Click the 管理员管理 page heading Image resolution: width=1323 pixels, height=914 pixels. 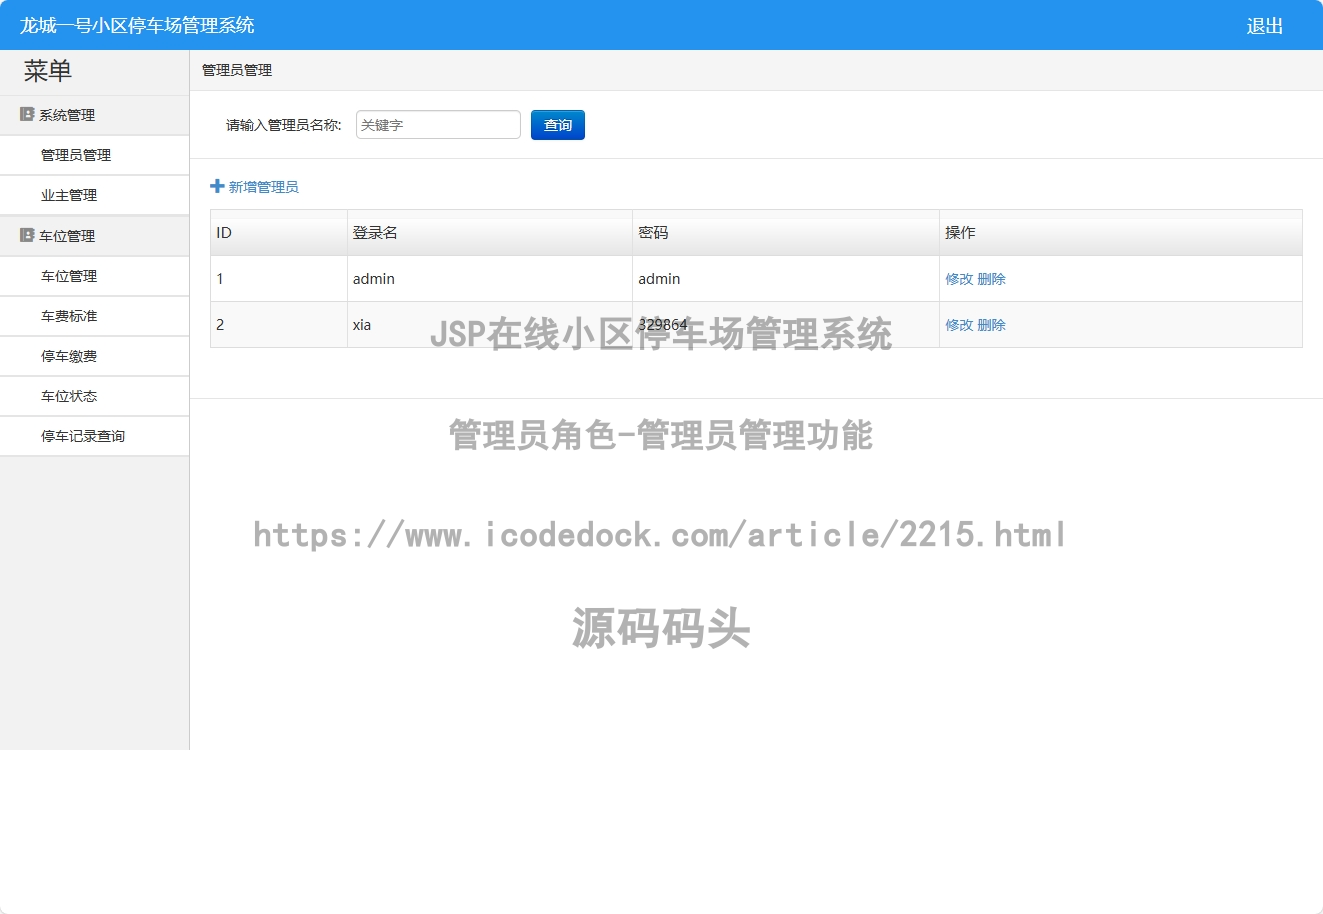[x=237, y=70]
